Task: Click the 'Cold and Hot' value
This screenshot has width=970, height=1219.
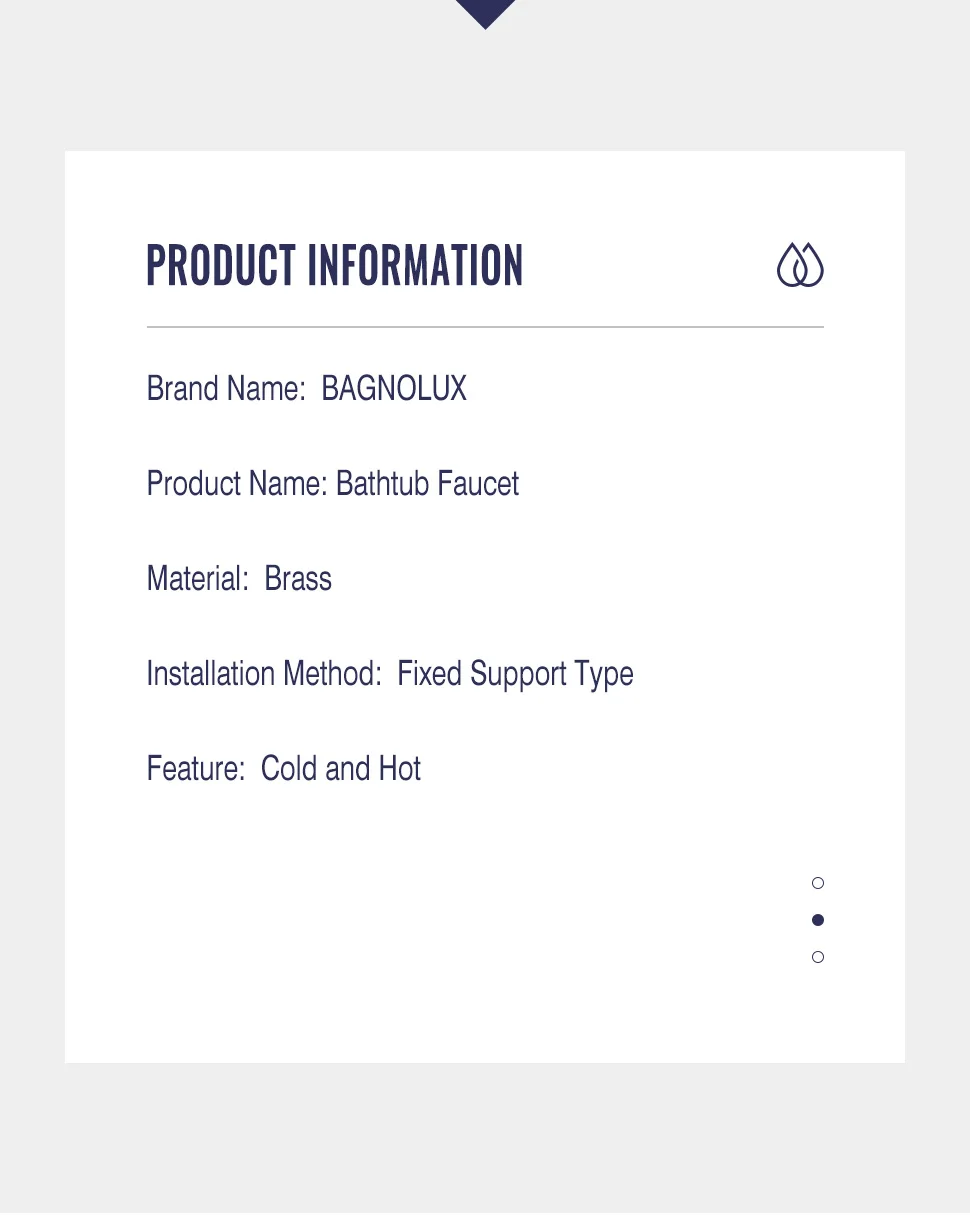Action: click(341, 769)
